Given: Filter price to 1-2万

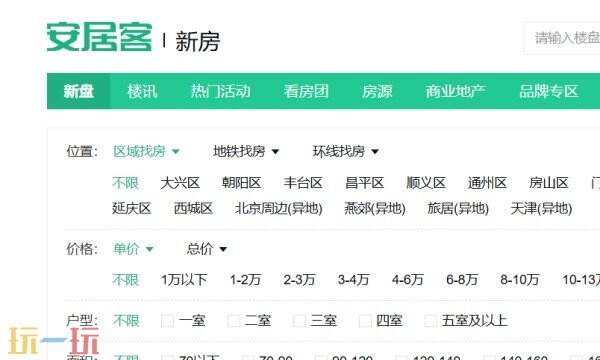Looking at the screenshot, I should pyautogui.click(x=245, y=280).
